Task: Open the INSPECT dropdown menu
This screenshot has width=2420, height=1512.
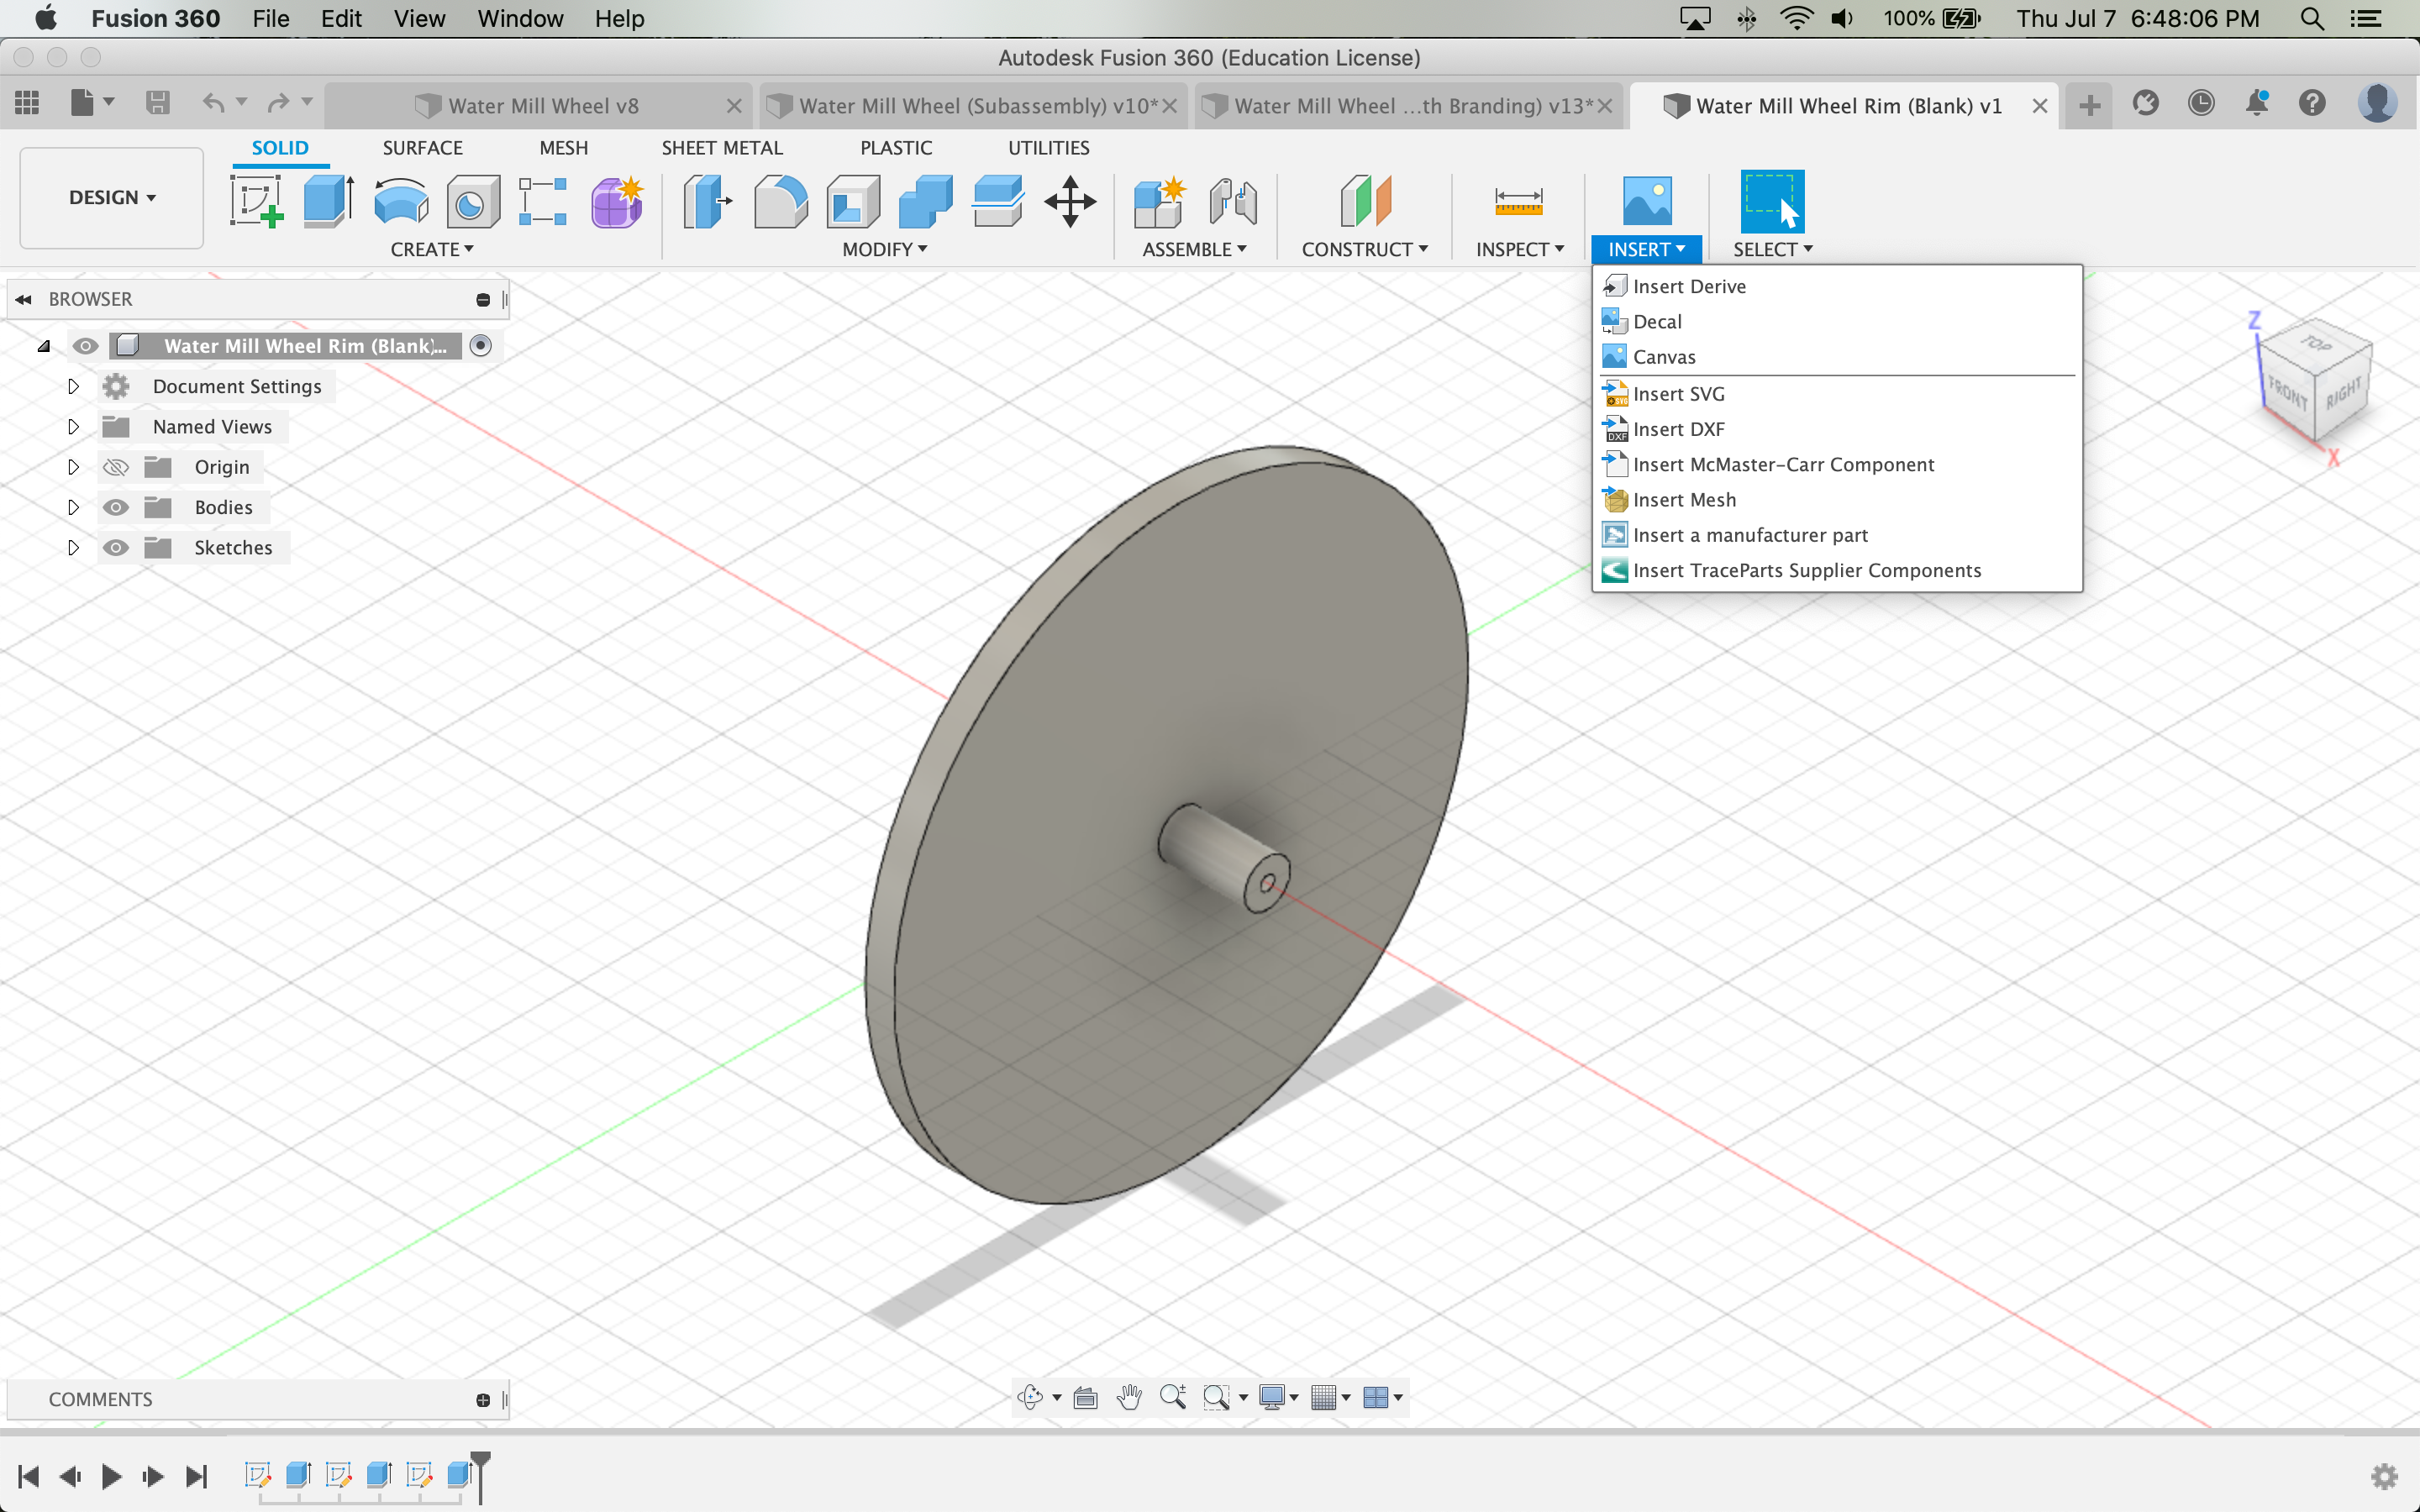Action: pyautogui.click(x=1520, y=249)
